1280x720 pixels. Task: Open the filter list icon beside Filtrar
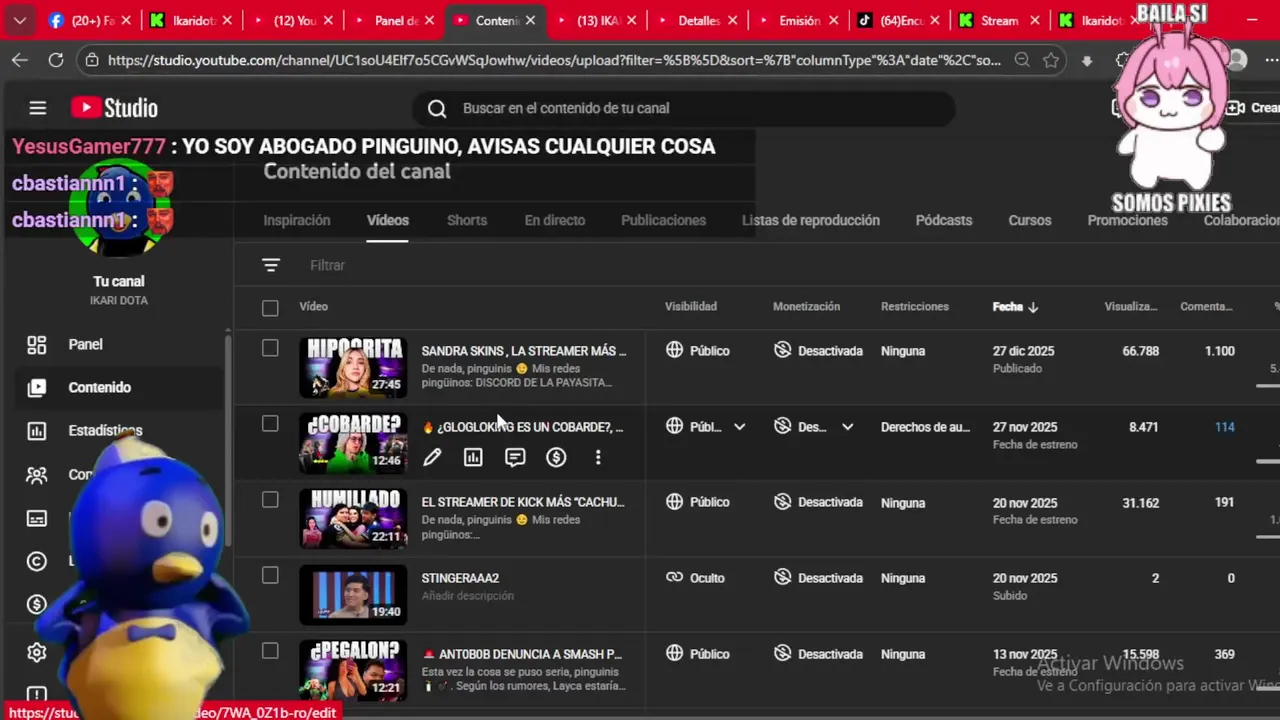271,265
